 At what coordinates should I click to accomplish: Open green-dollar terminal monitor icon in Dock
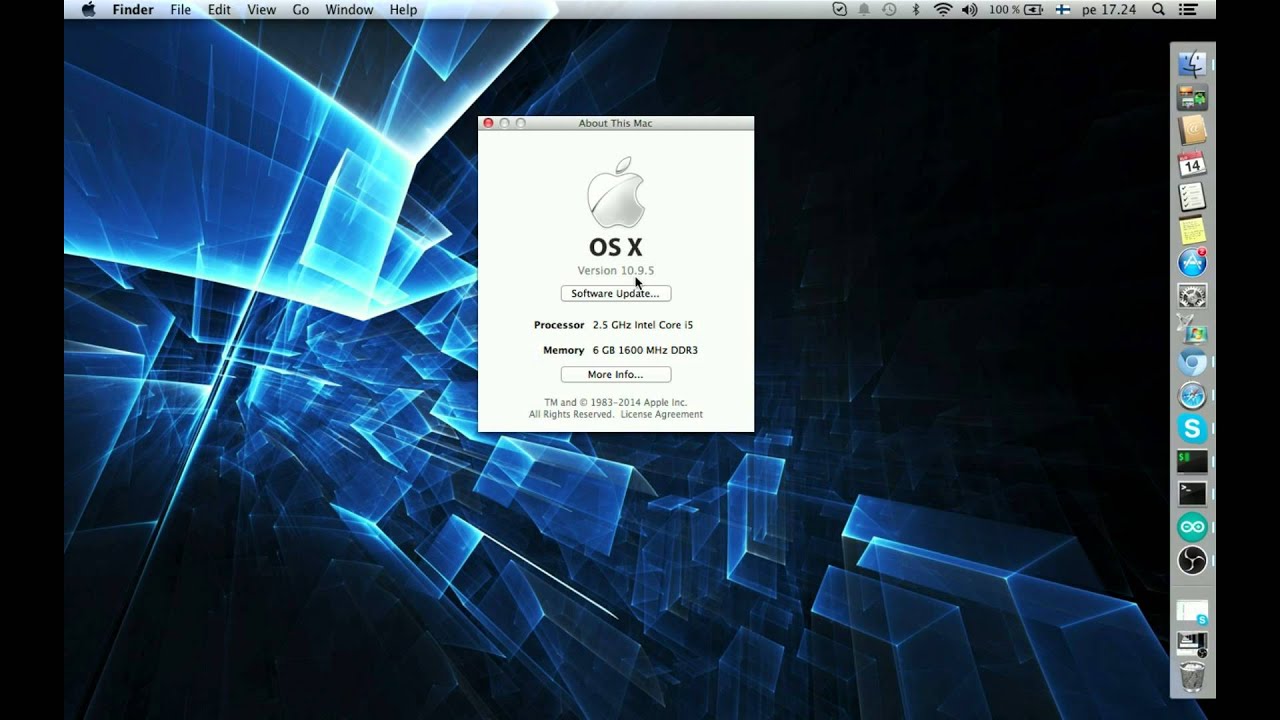[x=1192, y=461]
